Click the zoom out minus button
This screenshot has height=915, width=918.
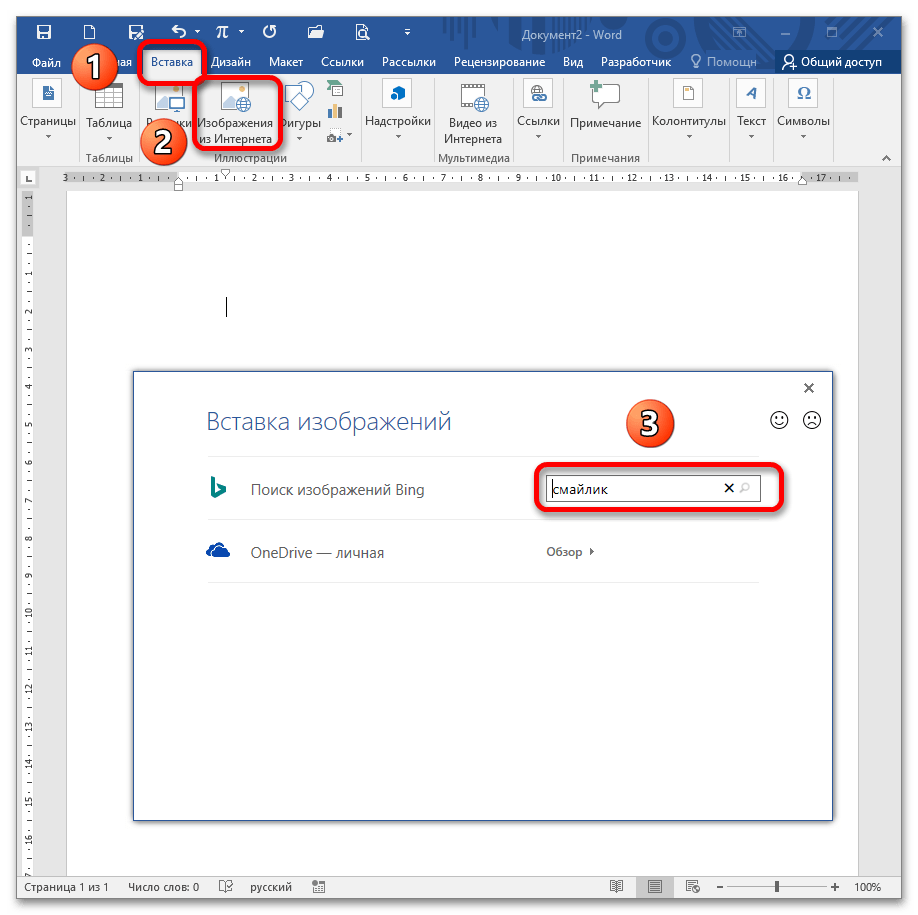[x=720, y=887]
